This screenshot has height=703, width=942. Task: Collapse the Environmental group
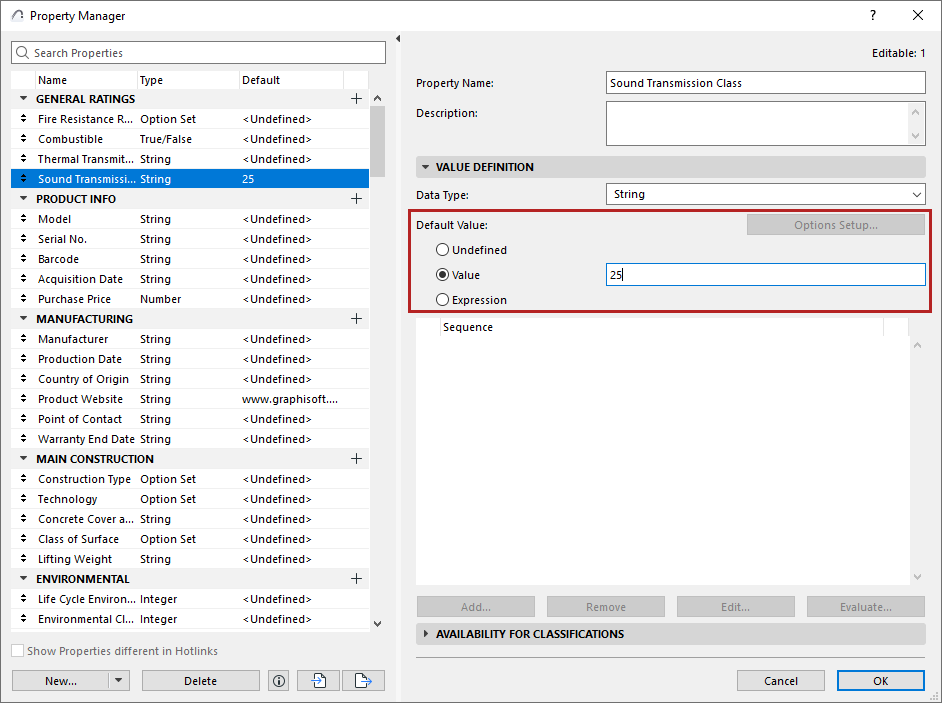click(x=23, y=579)
